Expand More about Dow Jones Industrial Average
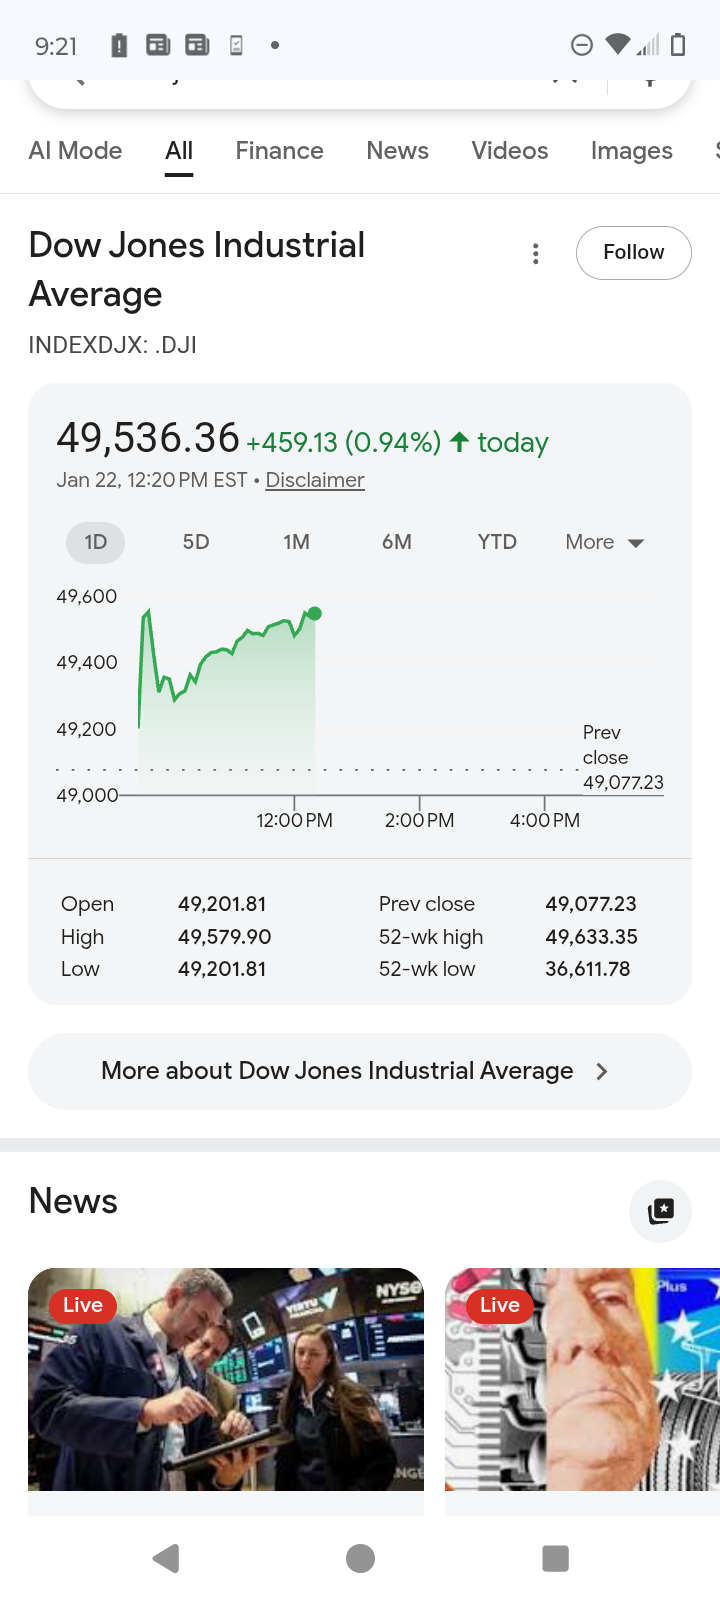This screenshot has width=720, height=1600. click(x=359, y=1071)
